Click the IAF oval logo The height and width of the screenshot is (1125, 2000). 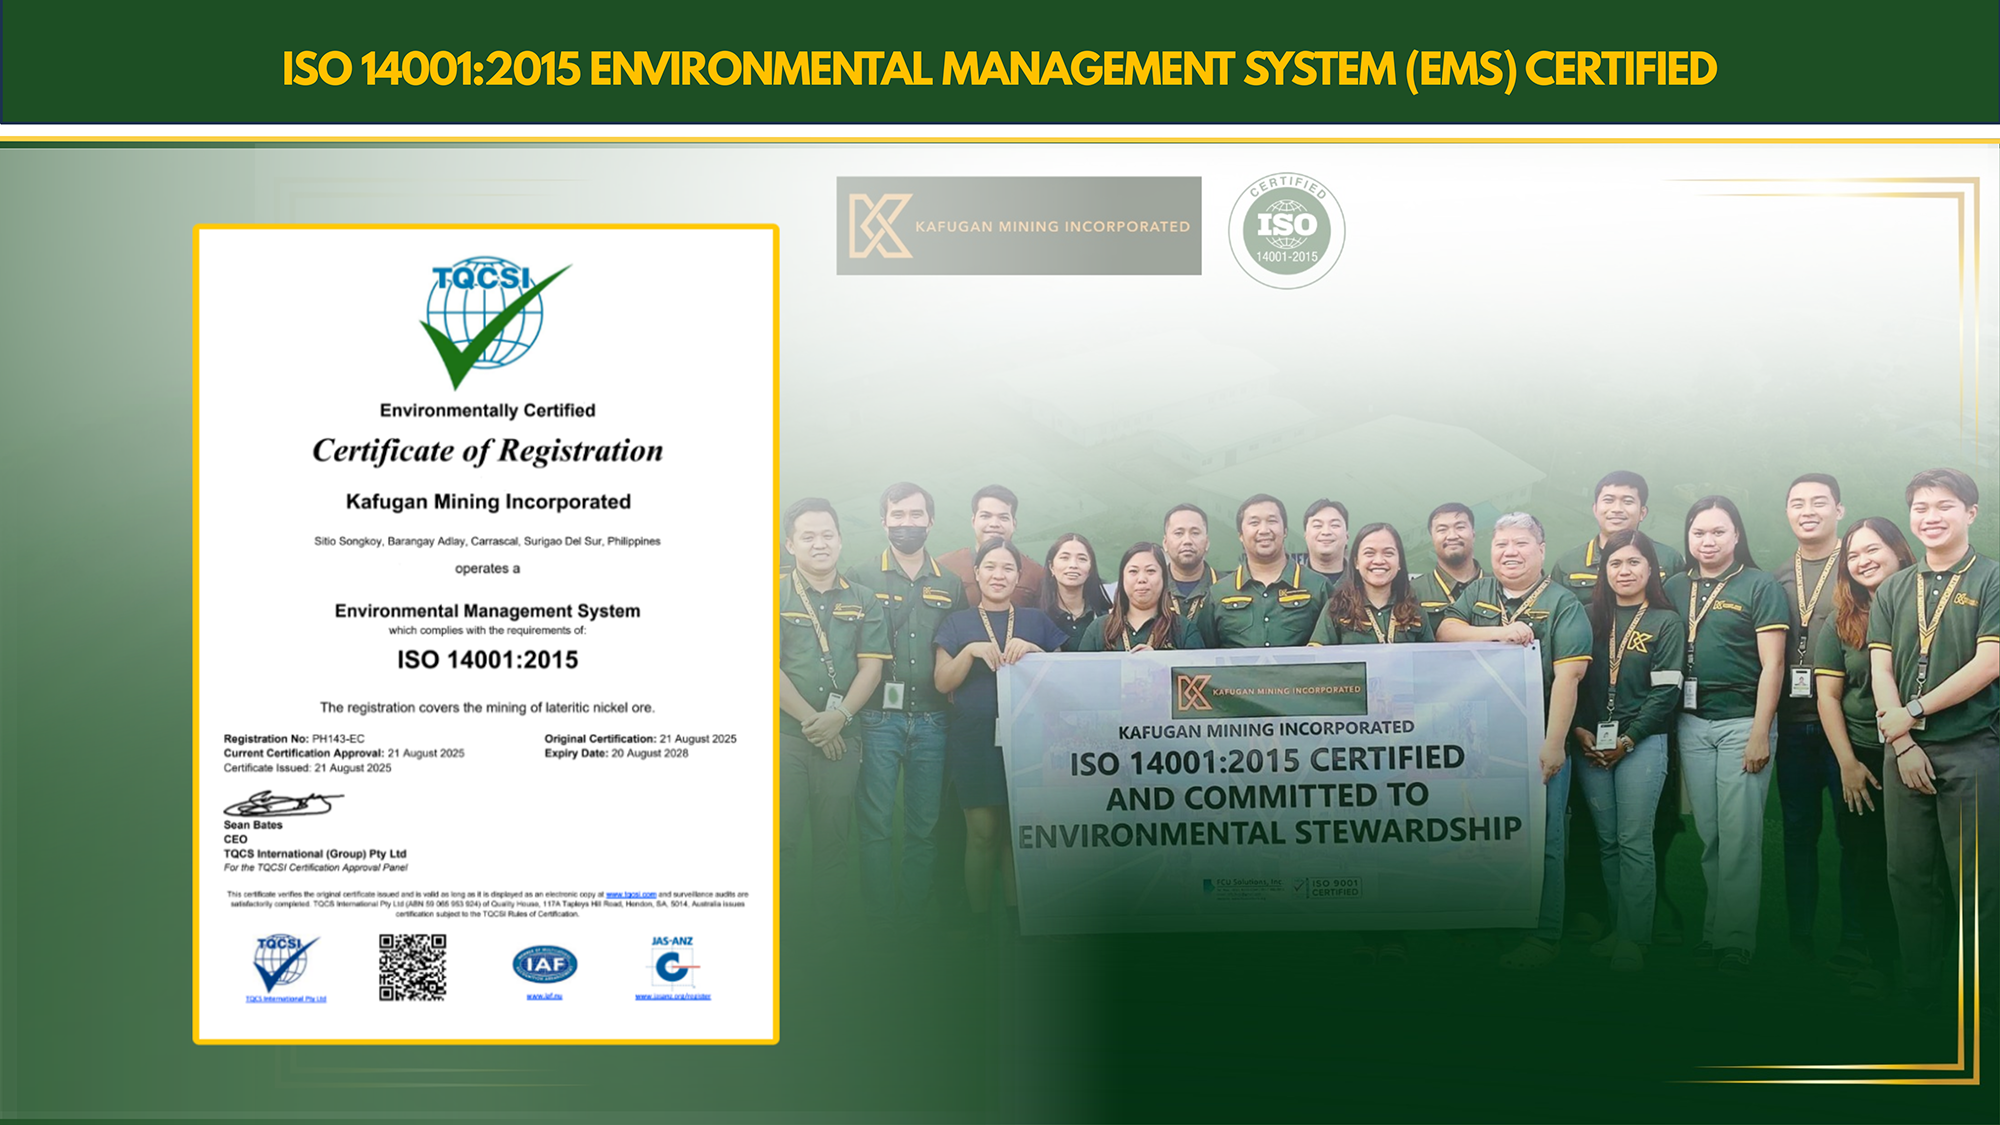point(544,964)
